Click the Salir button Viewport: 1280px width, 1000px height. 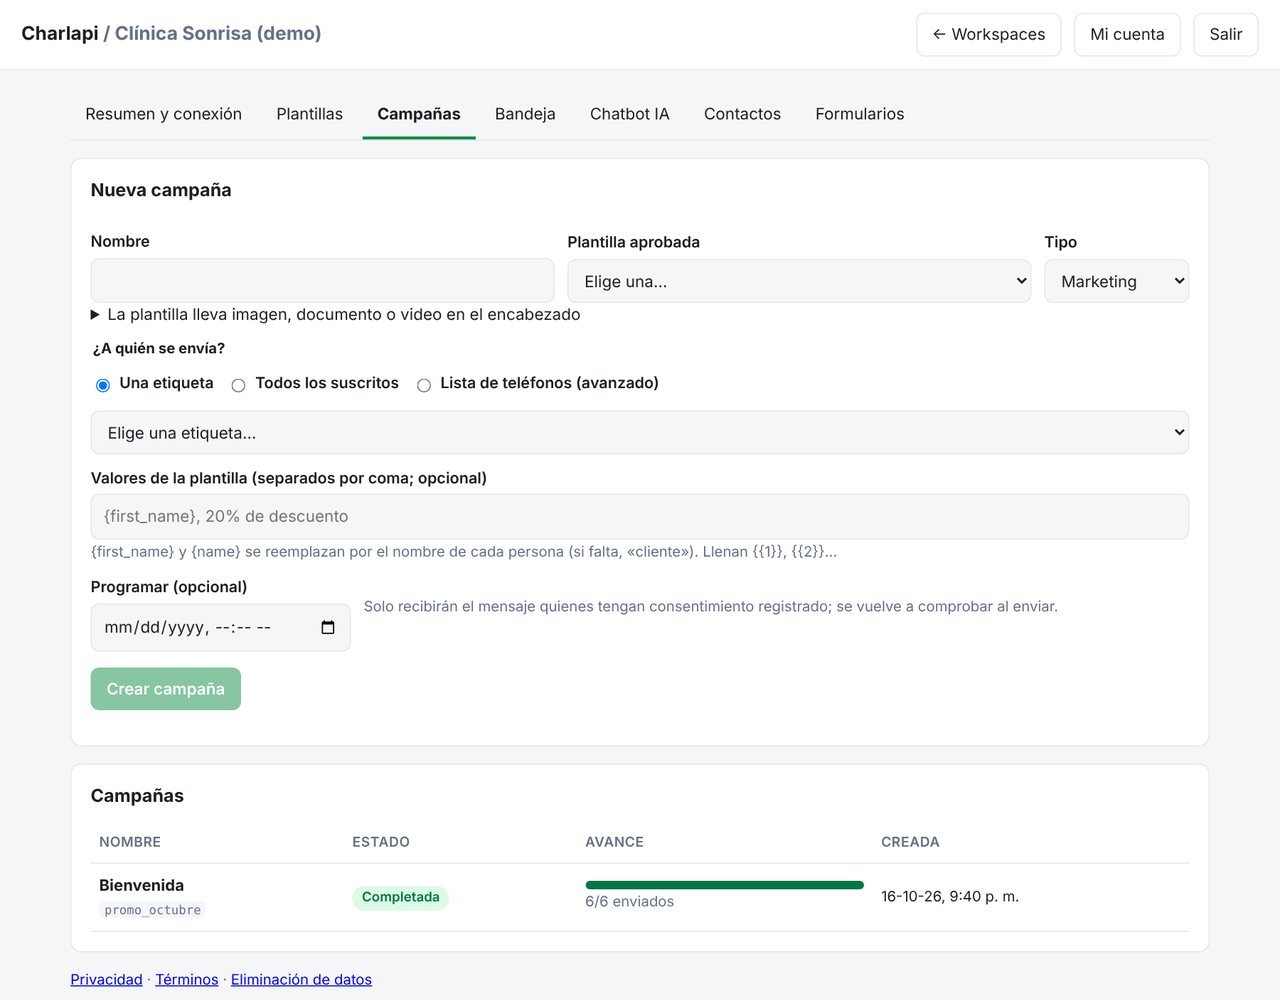point(1226,34)
